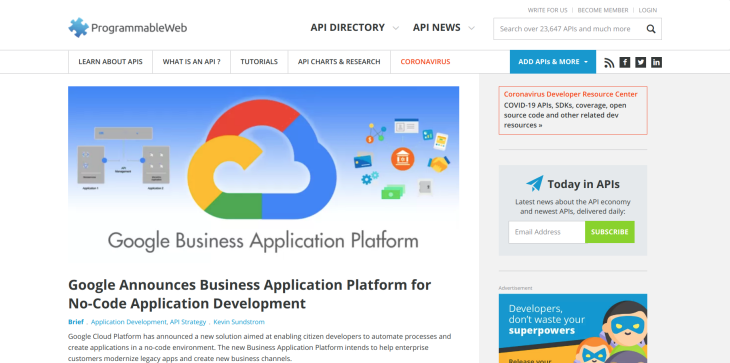Open author Kevin Sundstrom link

coord(239,322)
